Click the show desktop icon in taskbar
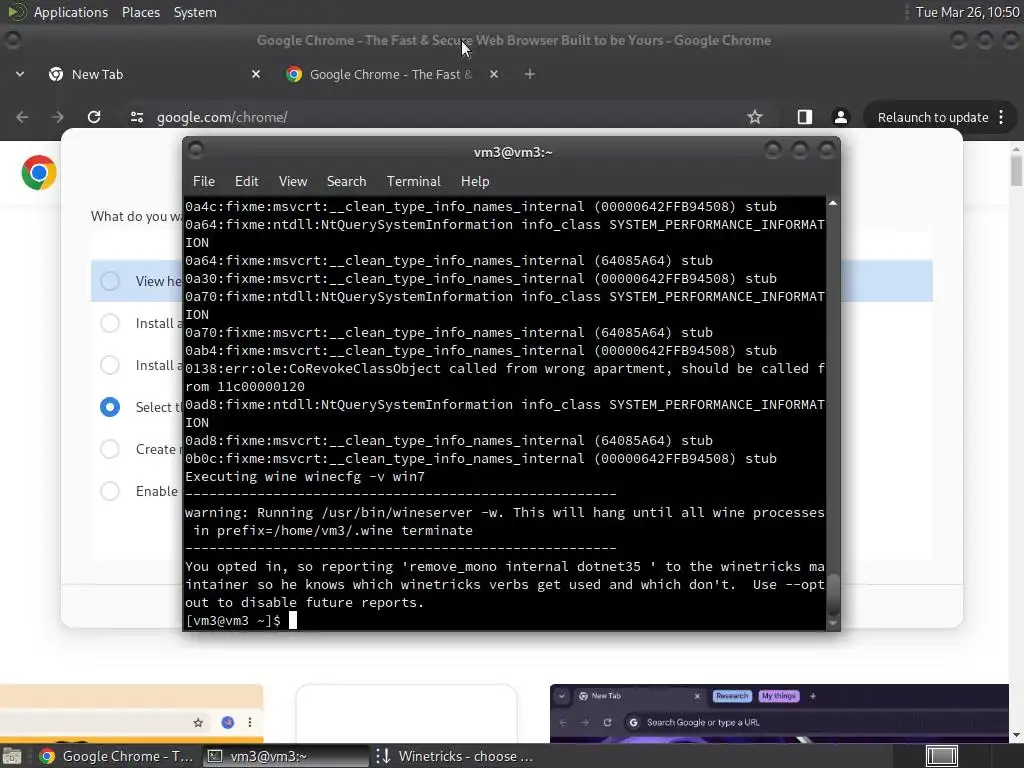Viewport: 1024px width, 768px height. 12,756
